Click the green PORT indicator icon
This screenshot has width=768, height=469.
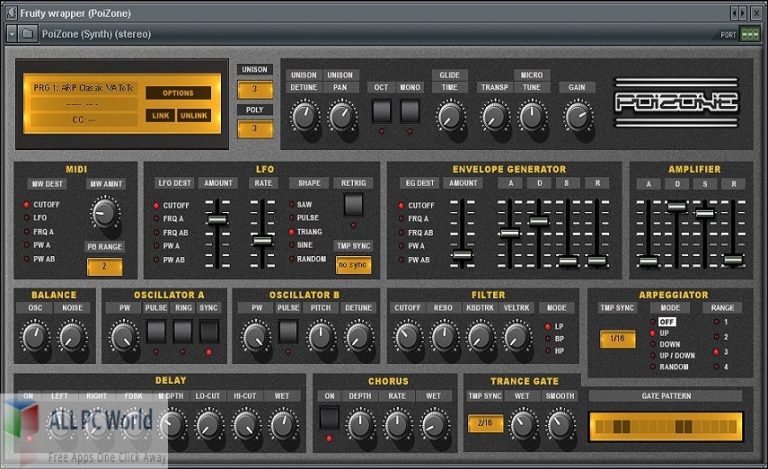tap(750, 34)
